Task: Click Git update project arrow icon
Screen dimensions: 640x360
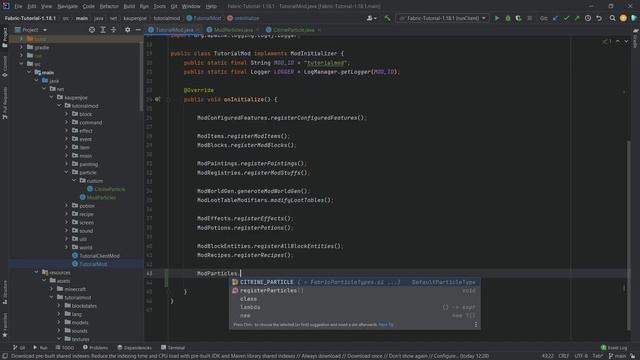Action: tap(556, 18)
